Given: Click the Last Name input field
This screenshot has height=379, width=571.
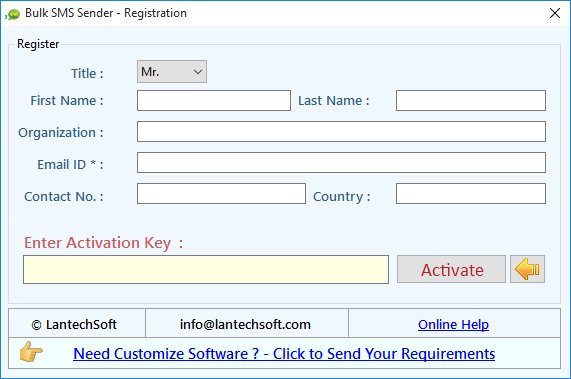Looking at the screenshot, I should click(x=471, y=100).
